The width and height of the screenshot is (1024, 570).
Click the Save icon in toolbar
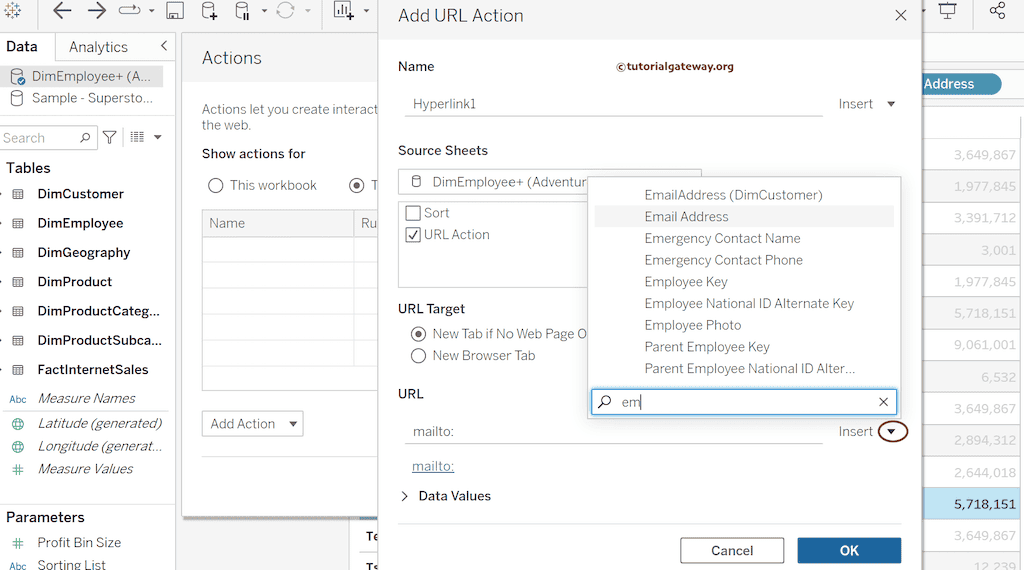[175, 11]
